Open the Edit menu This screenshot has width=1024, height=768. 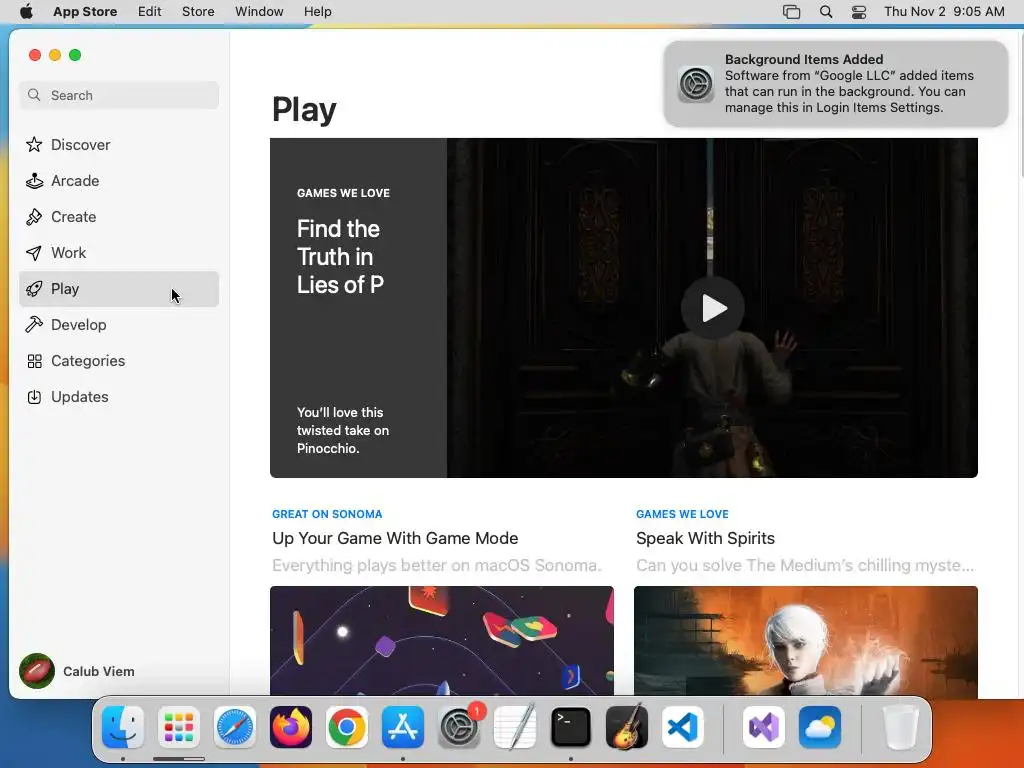tap(150, 11)
